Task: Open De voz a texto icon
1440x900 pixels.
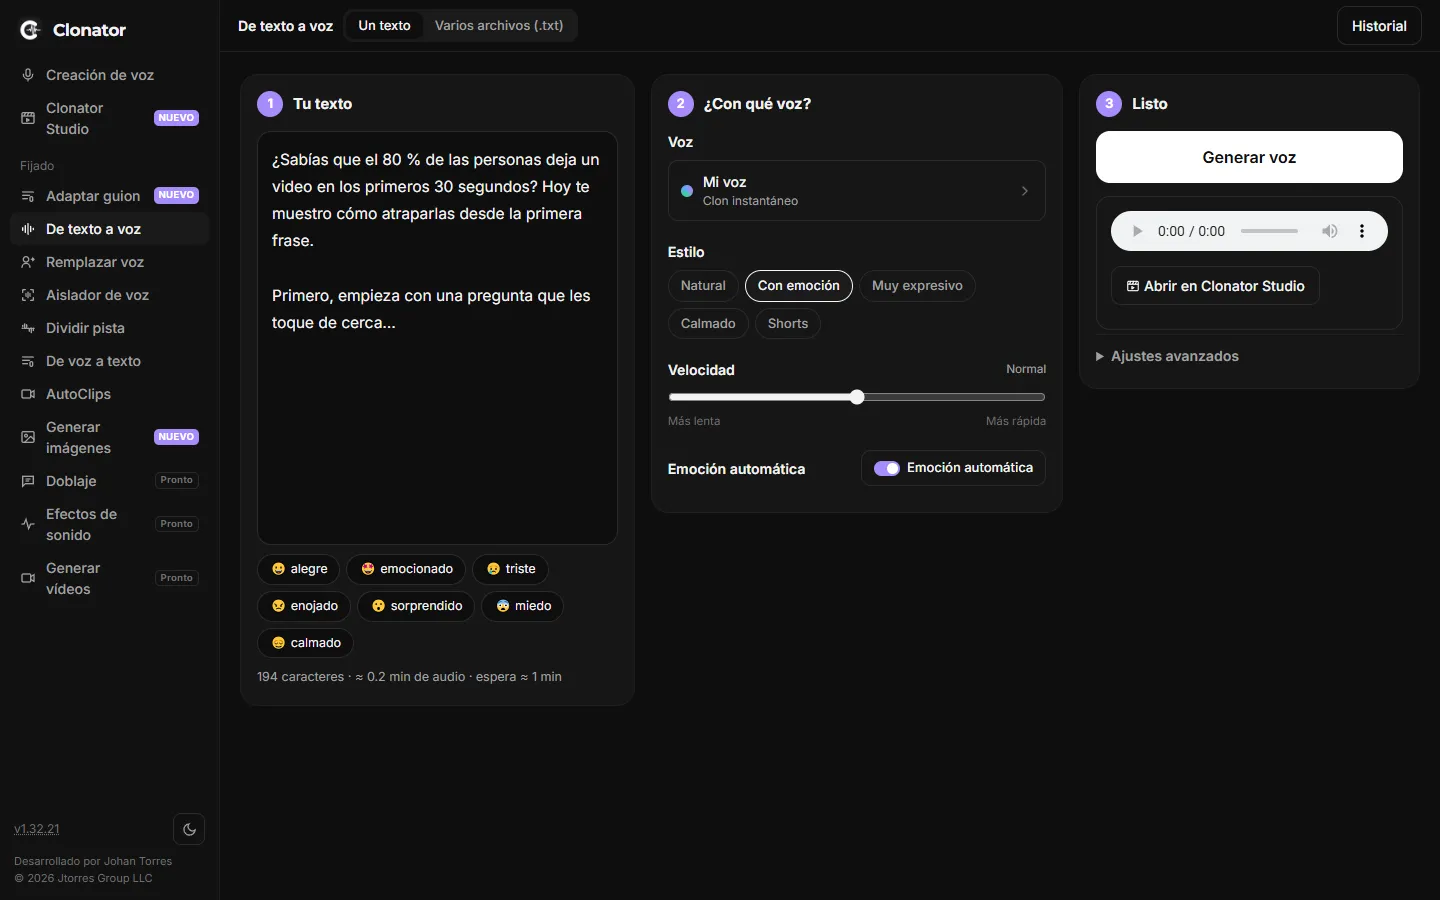Action: [x=28, y=361]
